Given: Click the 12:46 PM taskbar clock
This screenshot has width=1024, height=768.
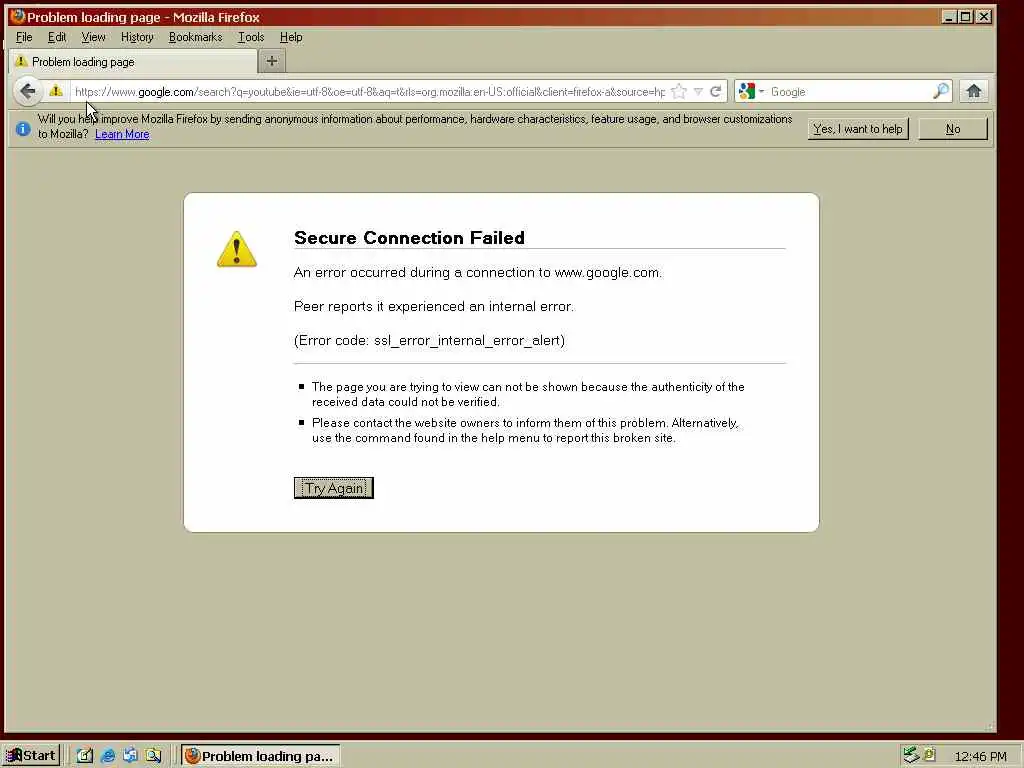Looking at the screenshot, I should coord(980,756).
